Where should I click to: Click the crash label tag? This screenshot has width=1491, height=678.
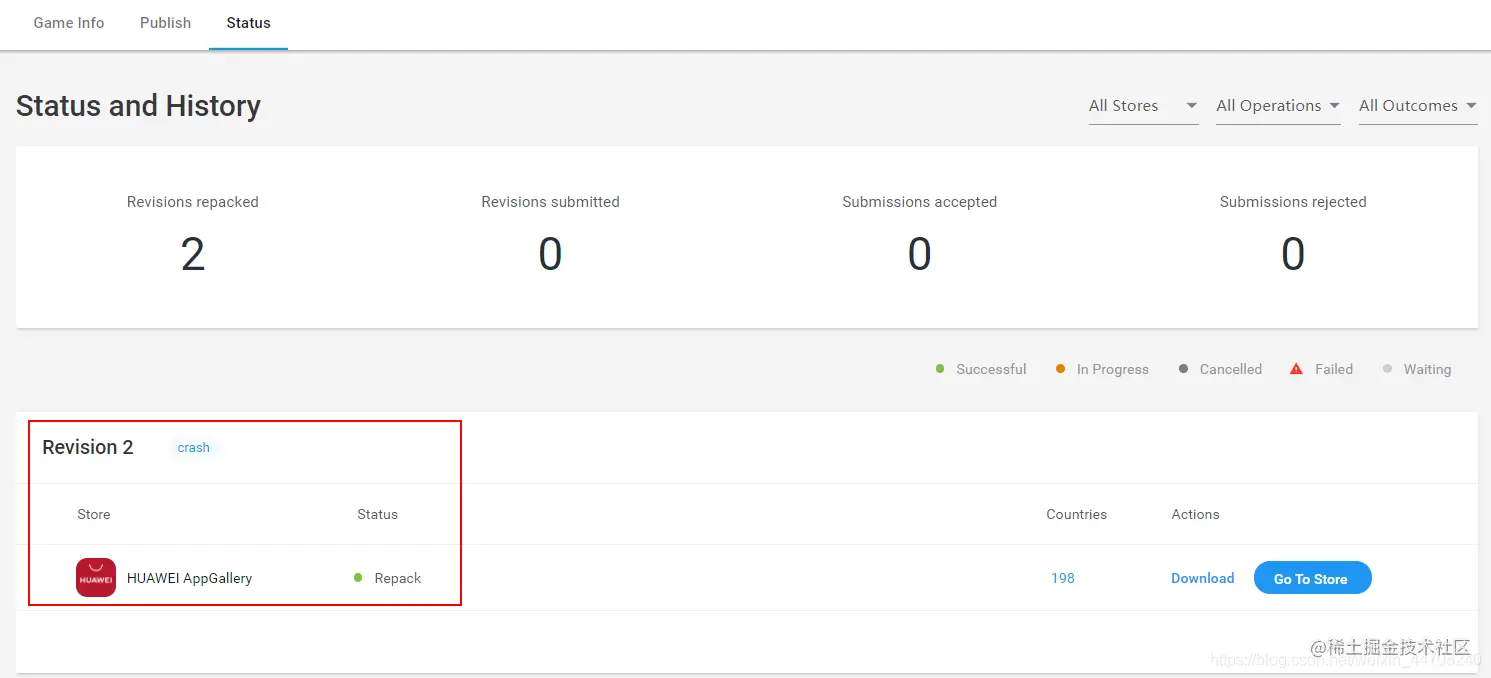pos(193,448)
